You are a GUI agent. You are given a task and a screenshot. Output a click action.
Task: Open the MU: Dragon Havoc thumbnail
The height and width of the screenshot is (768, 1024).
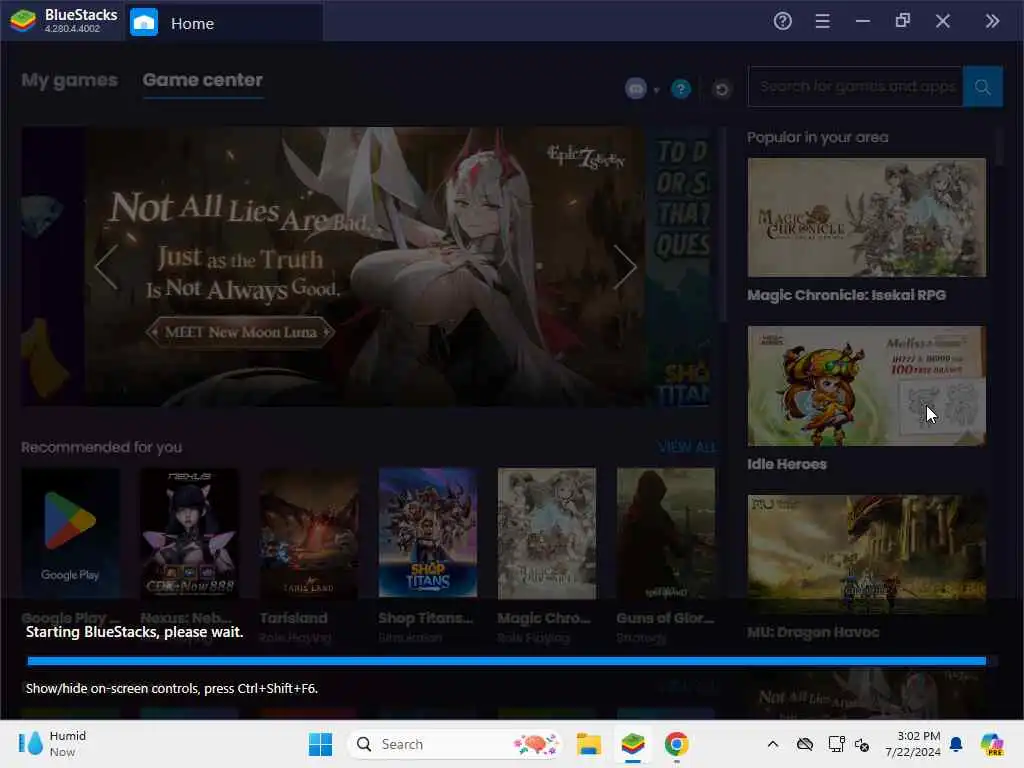[867, 554]
